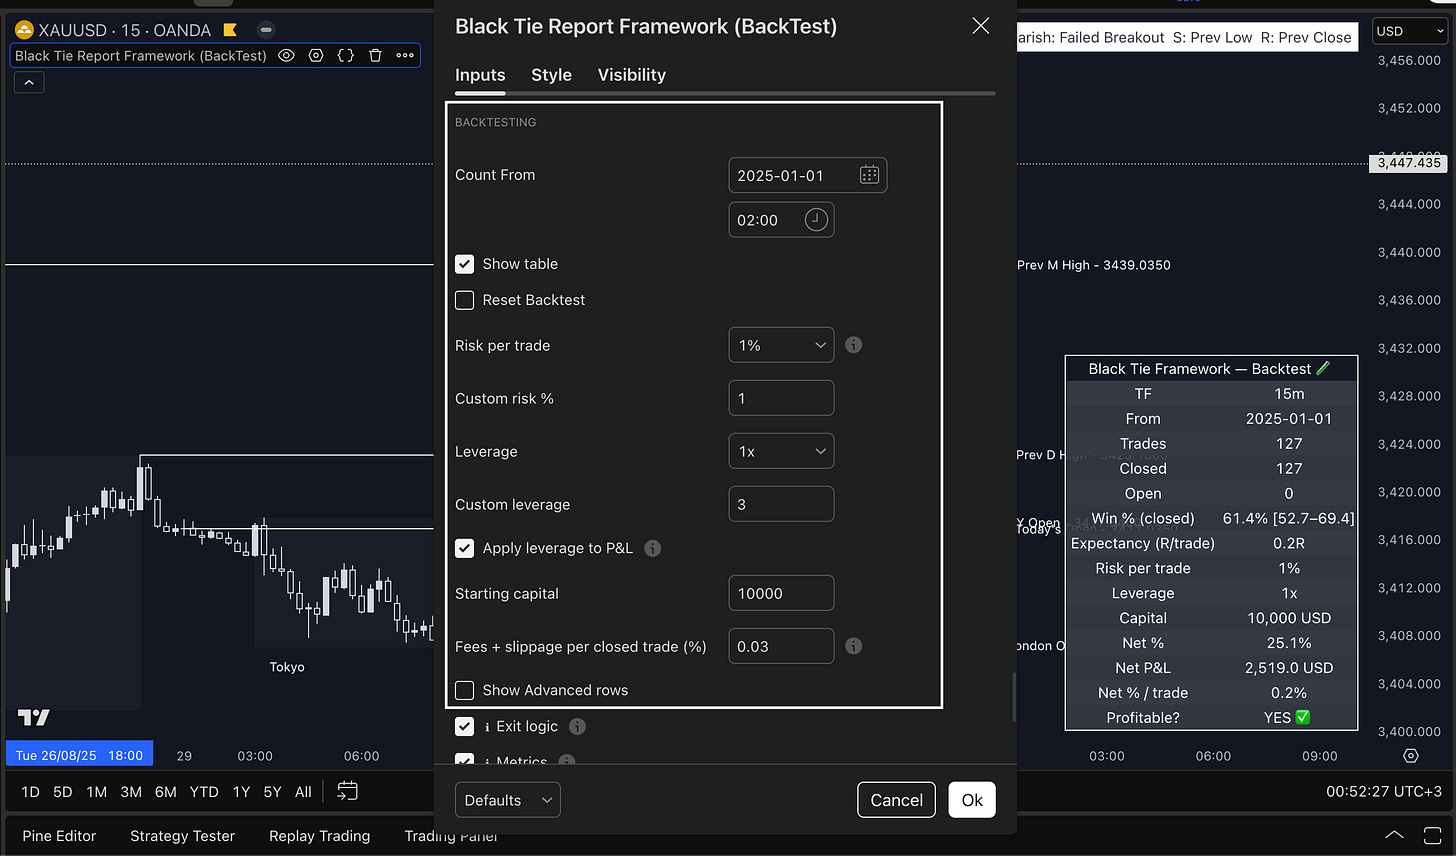Open Leverage 1x dropdown
Viewport: 1456px width, 856px height.
coord(781,451)
